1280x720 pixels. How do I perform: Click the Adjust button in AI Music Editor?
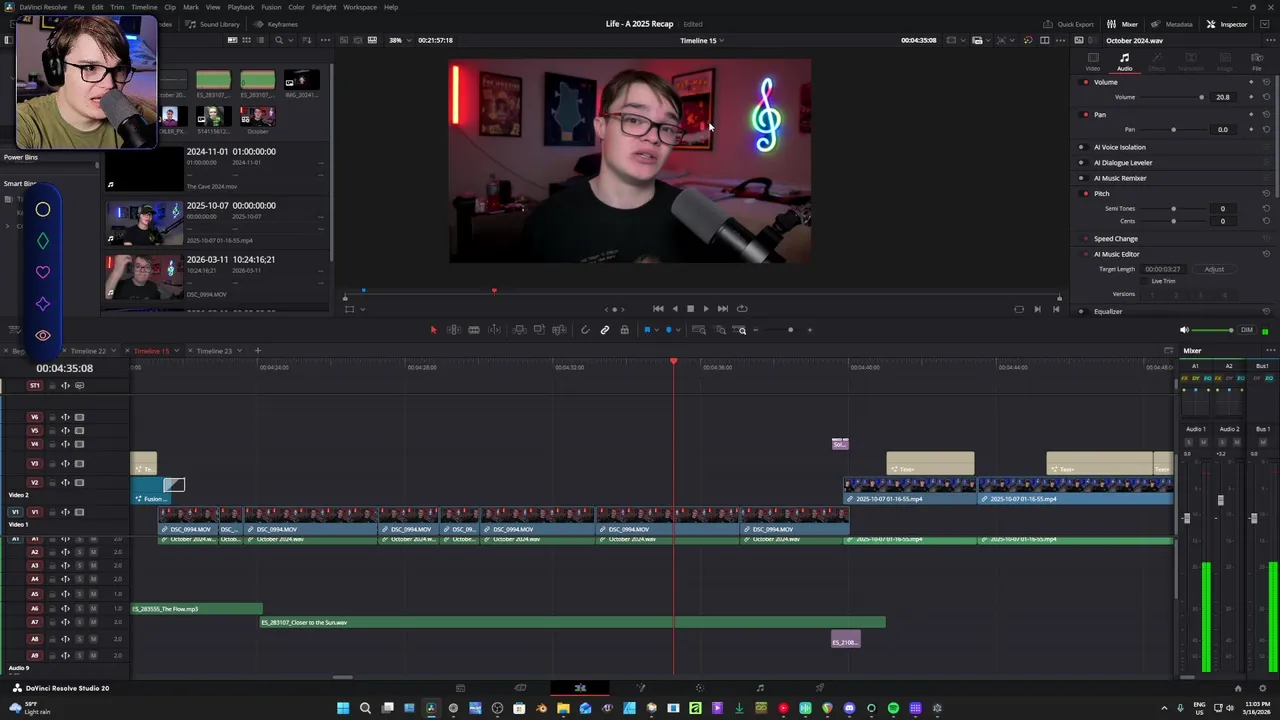click(x=1214, y=269)
